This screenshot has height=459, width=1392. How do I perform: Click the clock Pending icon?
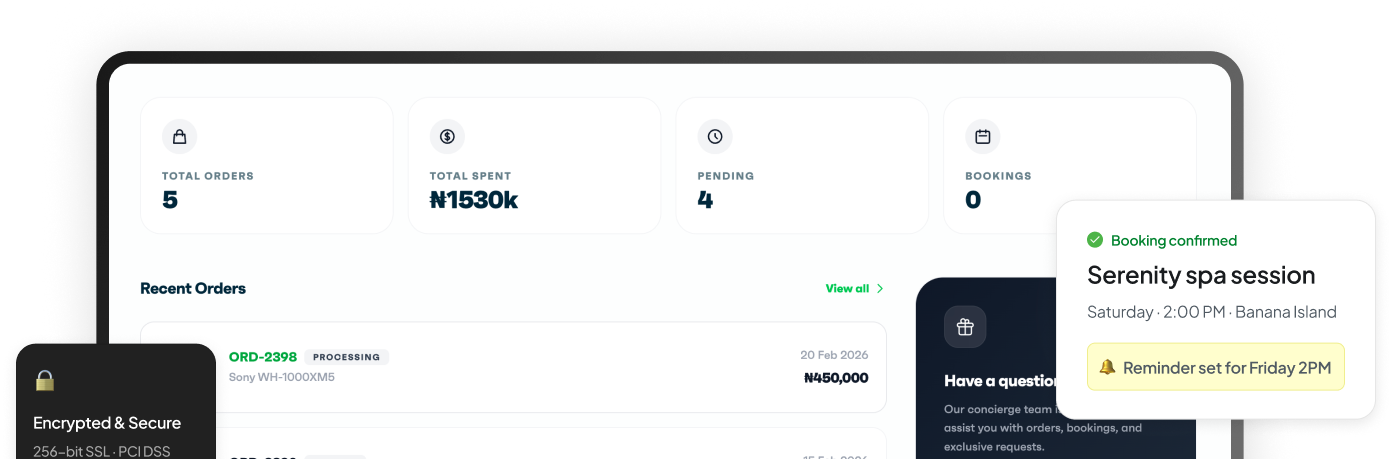715,137
